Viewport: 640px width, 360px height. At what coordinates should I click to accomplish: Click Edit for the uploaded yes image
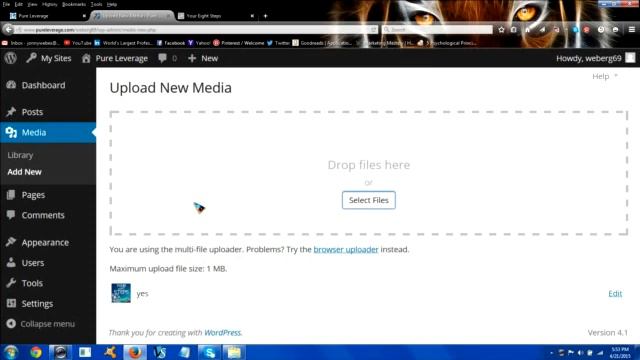tap(615, 293)
